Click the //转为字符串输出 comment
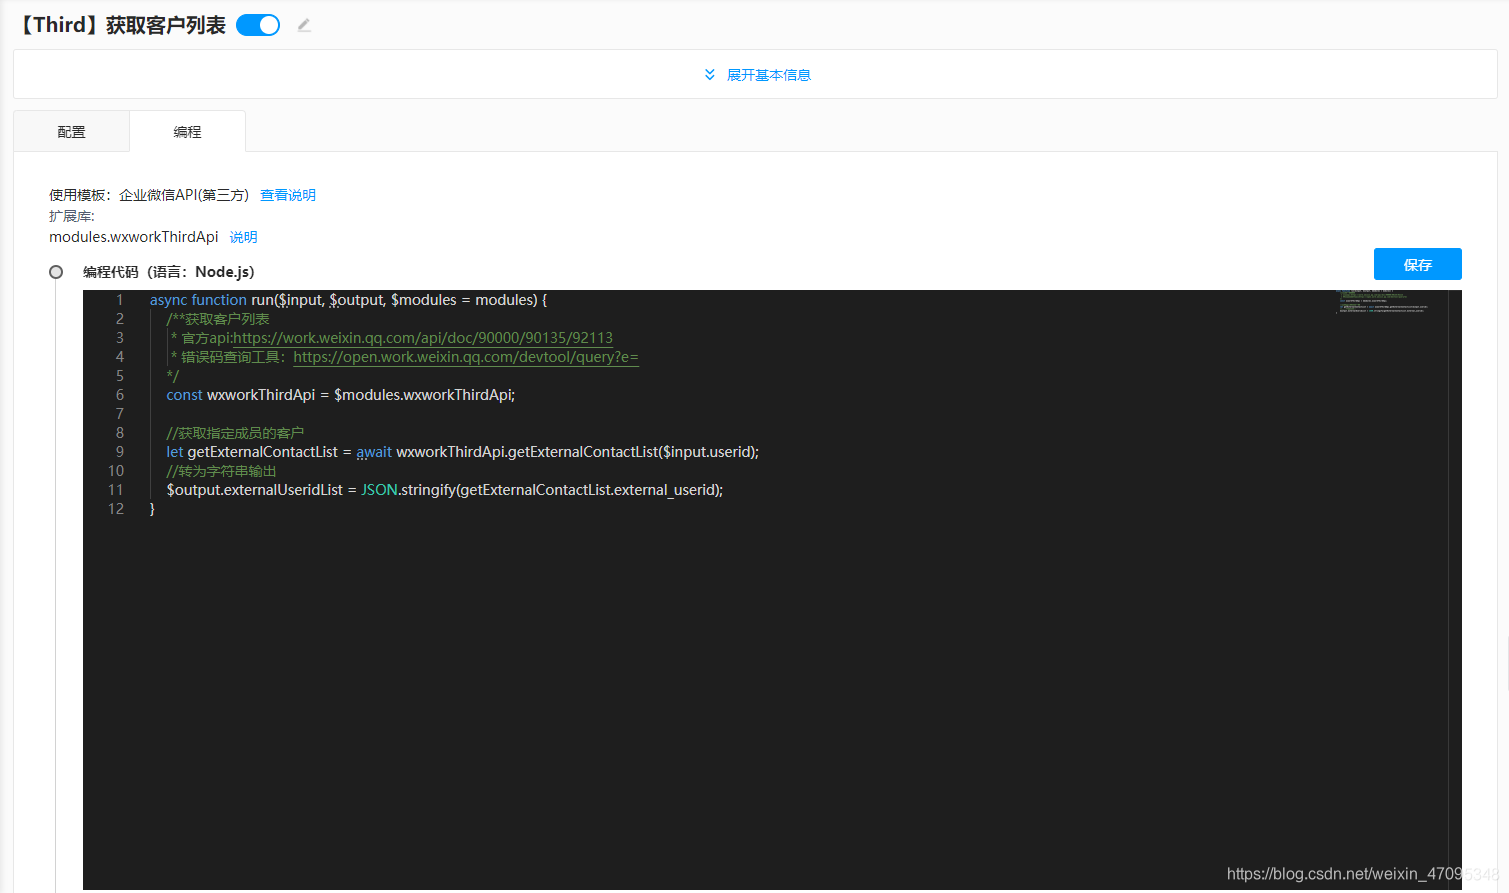Viewport: 1509px width, 893px height. pyautogui.click(x=221, y=471)
